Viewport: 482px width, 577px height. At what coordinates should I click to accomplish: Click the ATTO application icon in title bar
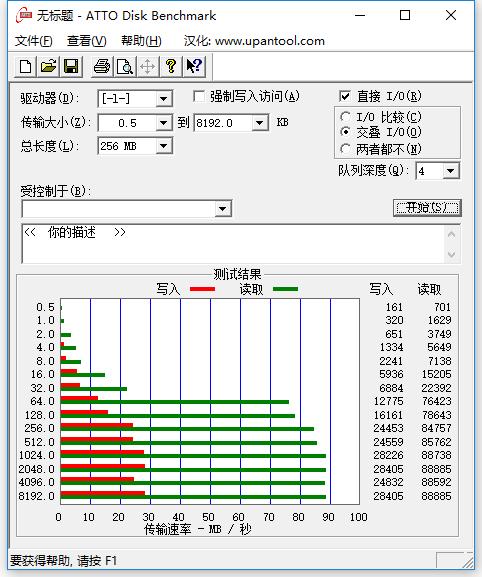[x=24, y=16]
